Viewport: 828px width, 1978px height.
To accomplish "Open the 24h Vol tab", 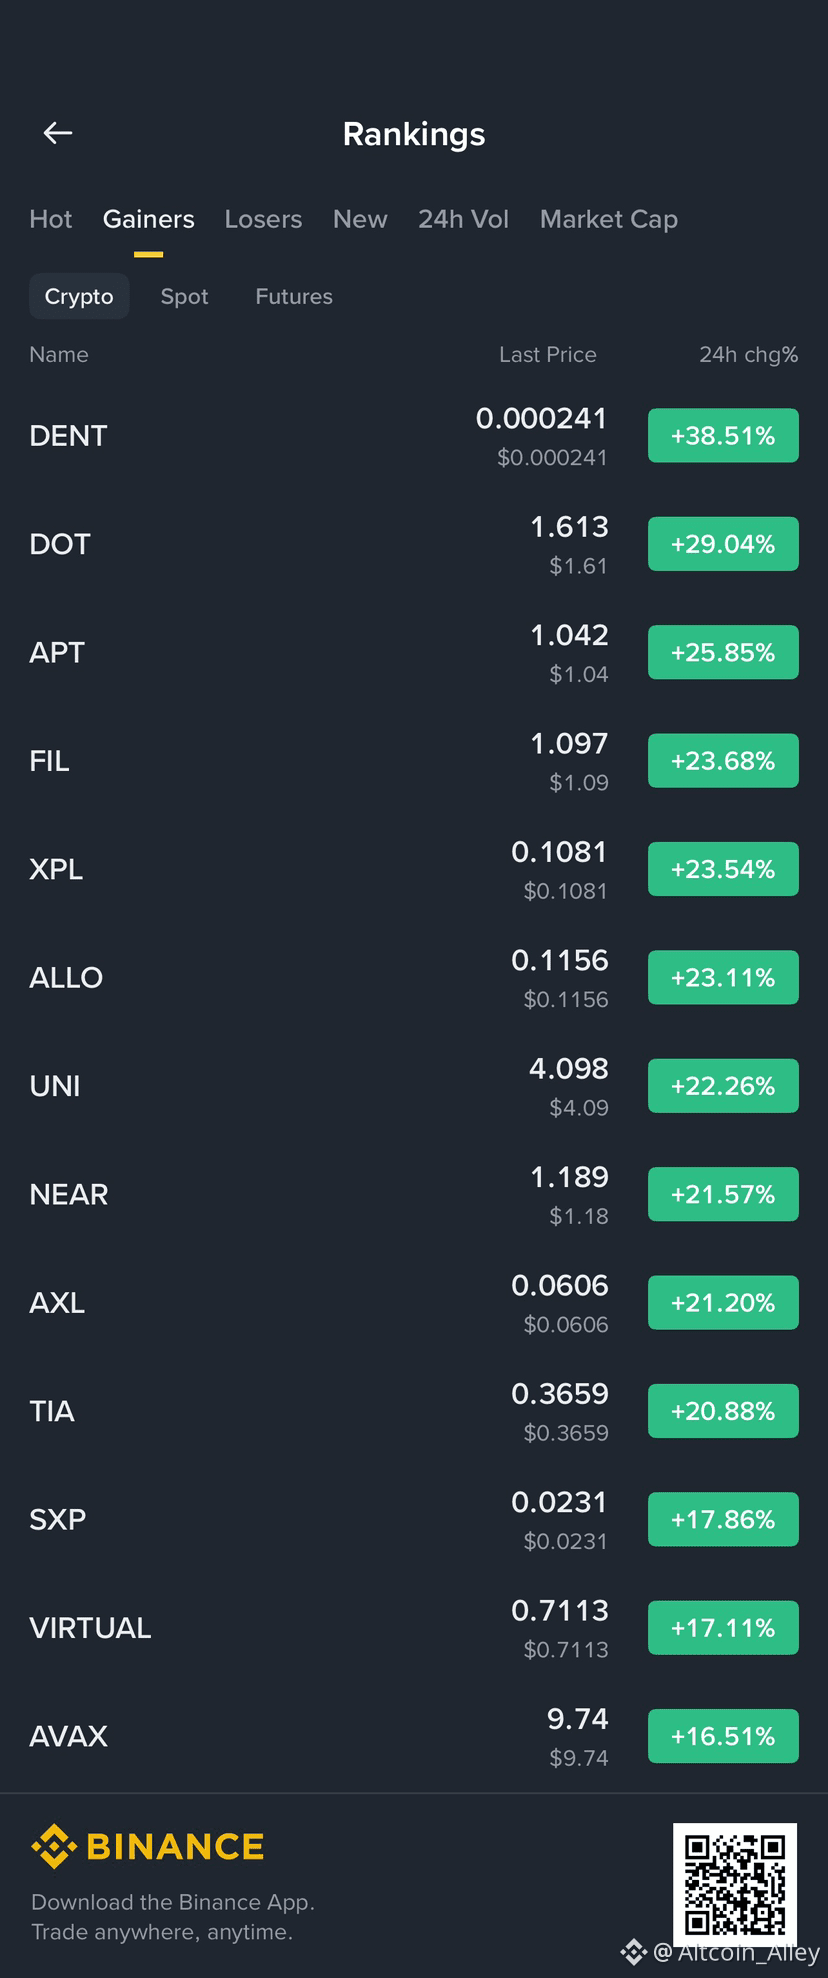I will [463, 219].
